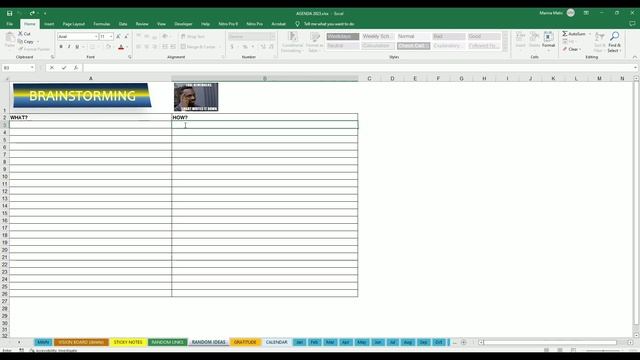Click the horizontal scrollbar at bottom
640x360 pixels.
pyautogui.click(x=550, y=342)
